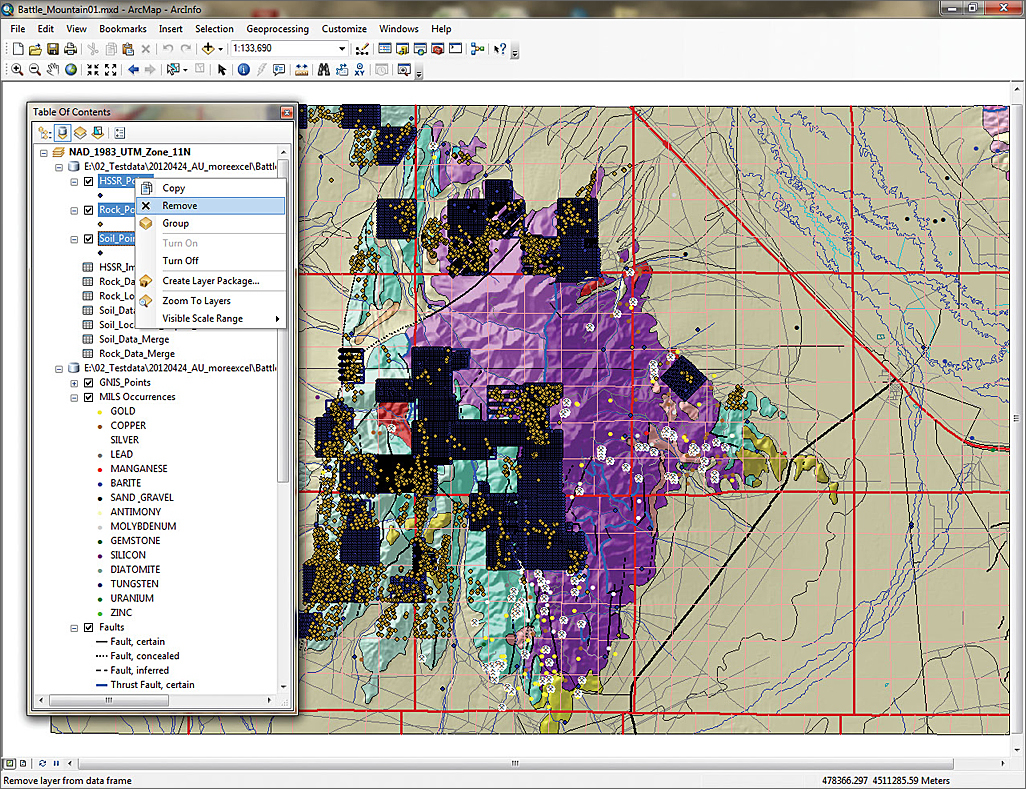
Task: Activate the Pan hand tool
Action: tap(53, 70)
